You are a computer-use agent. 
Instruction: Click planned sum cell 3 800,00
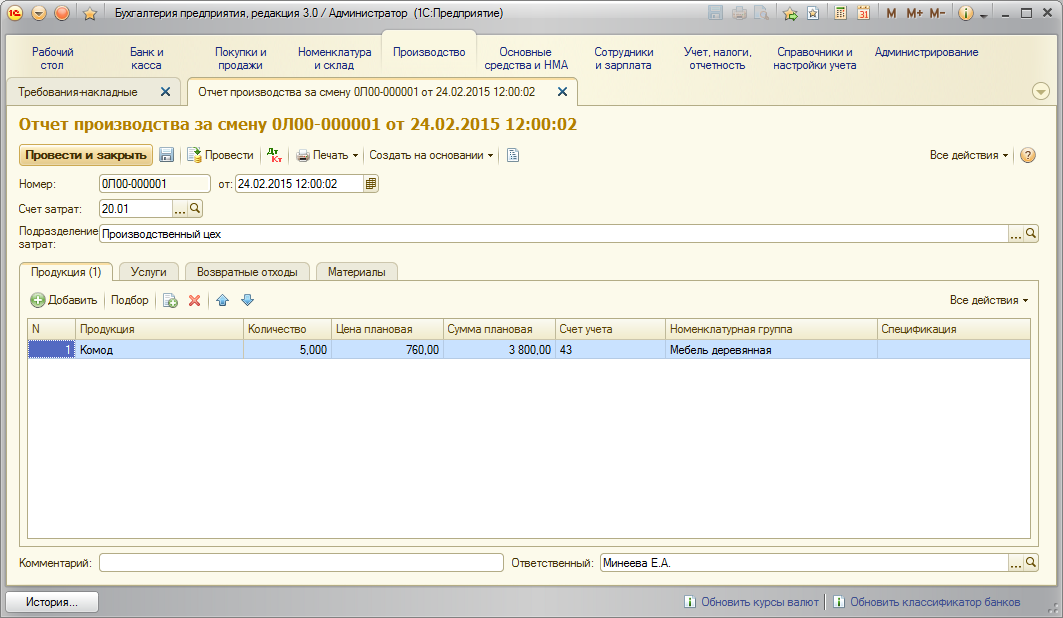[x=499, y=350]
